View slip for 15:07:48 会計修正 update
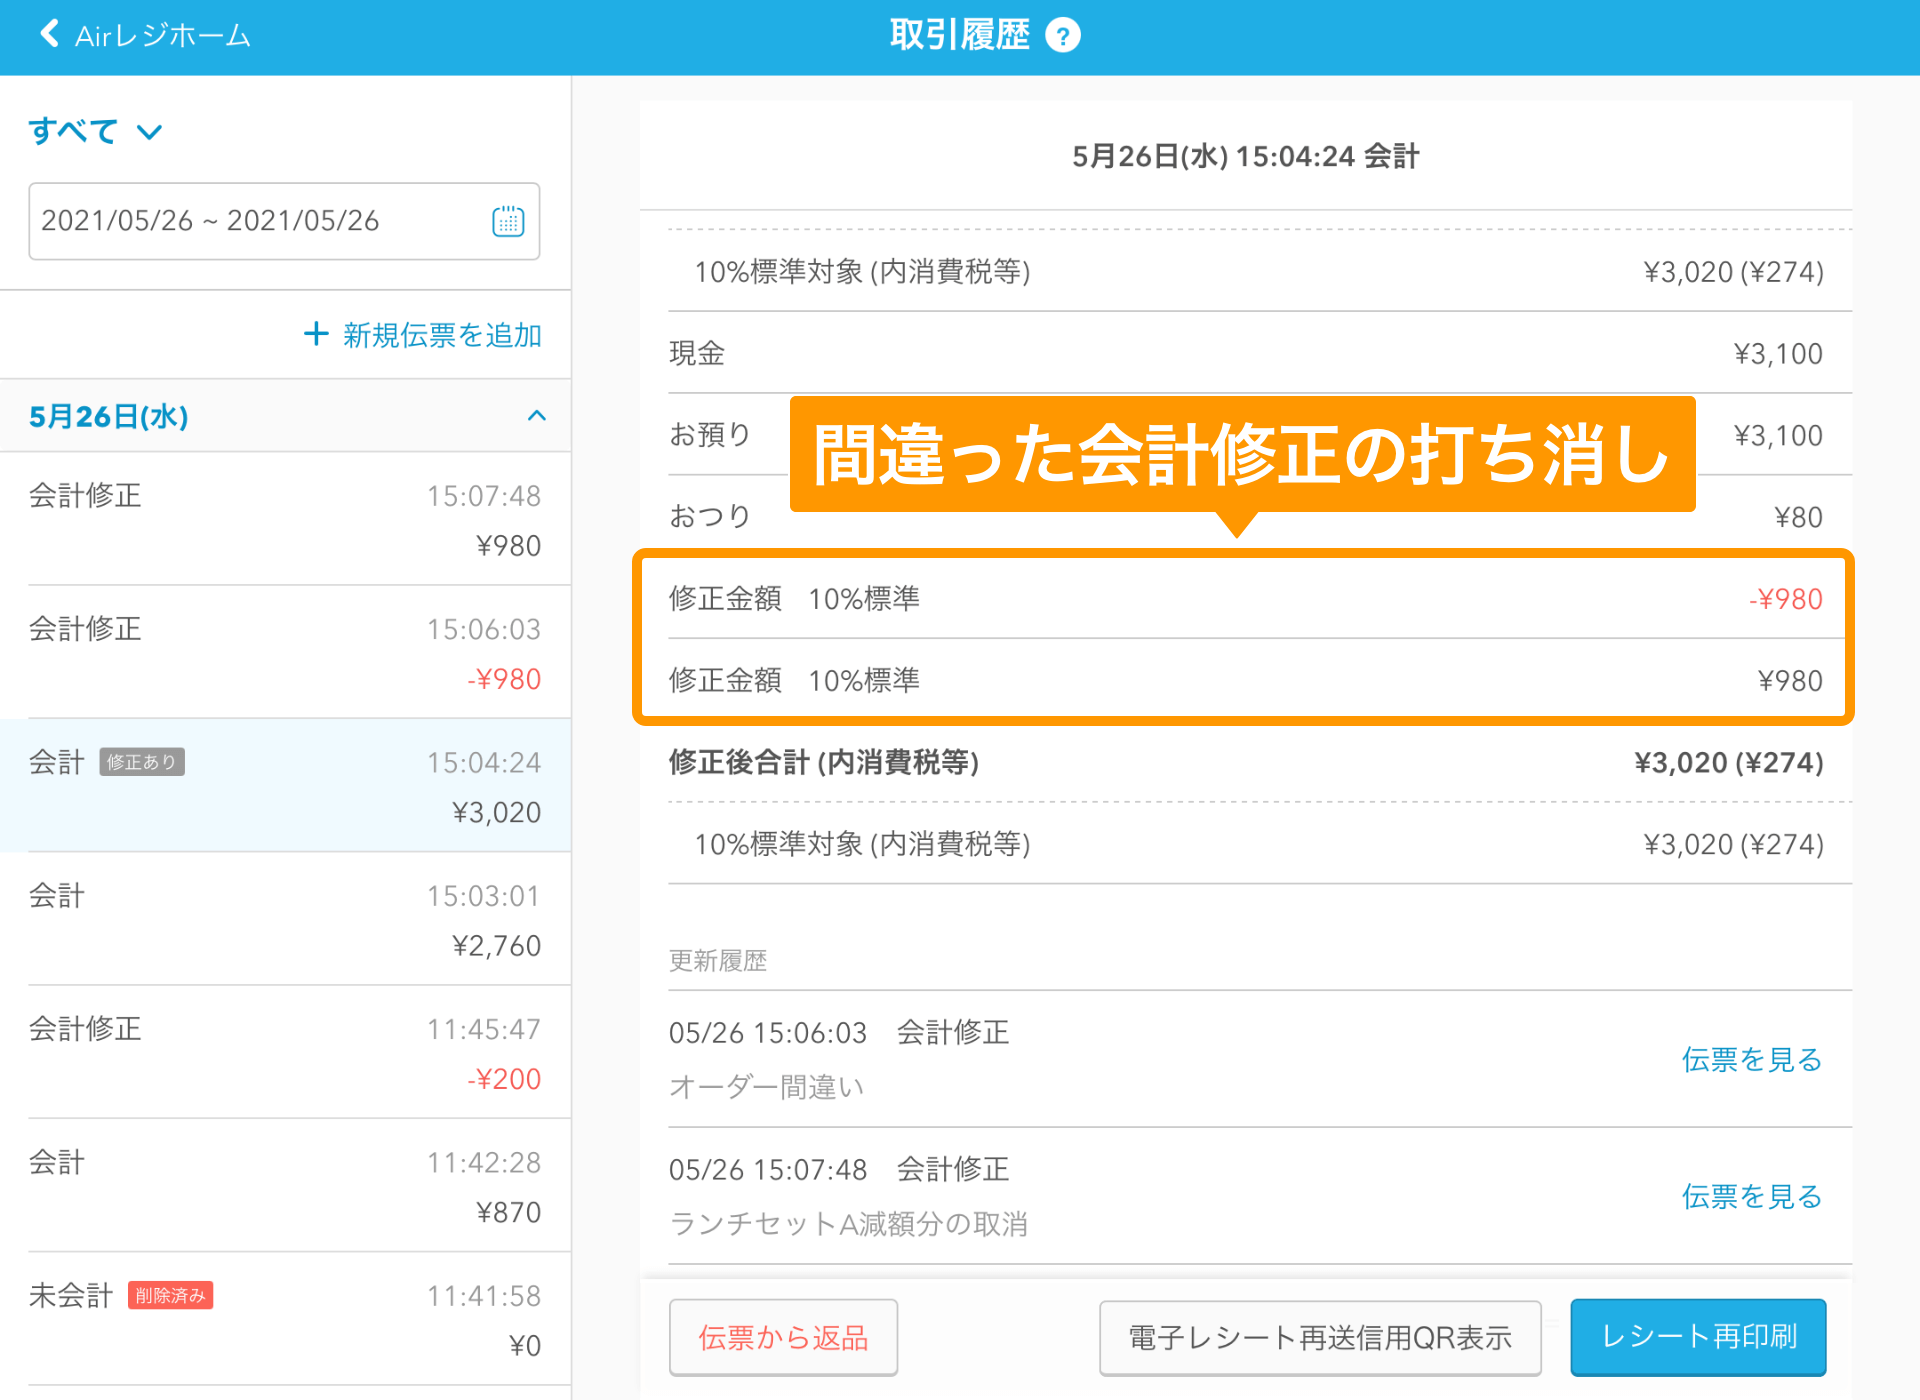The width and height of the screenshot is (1920, 1400). 1751,1196
